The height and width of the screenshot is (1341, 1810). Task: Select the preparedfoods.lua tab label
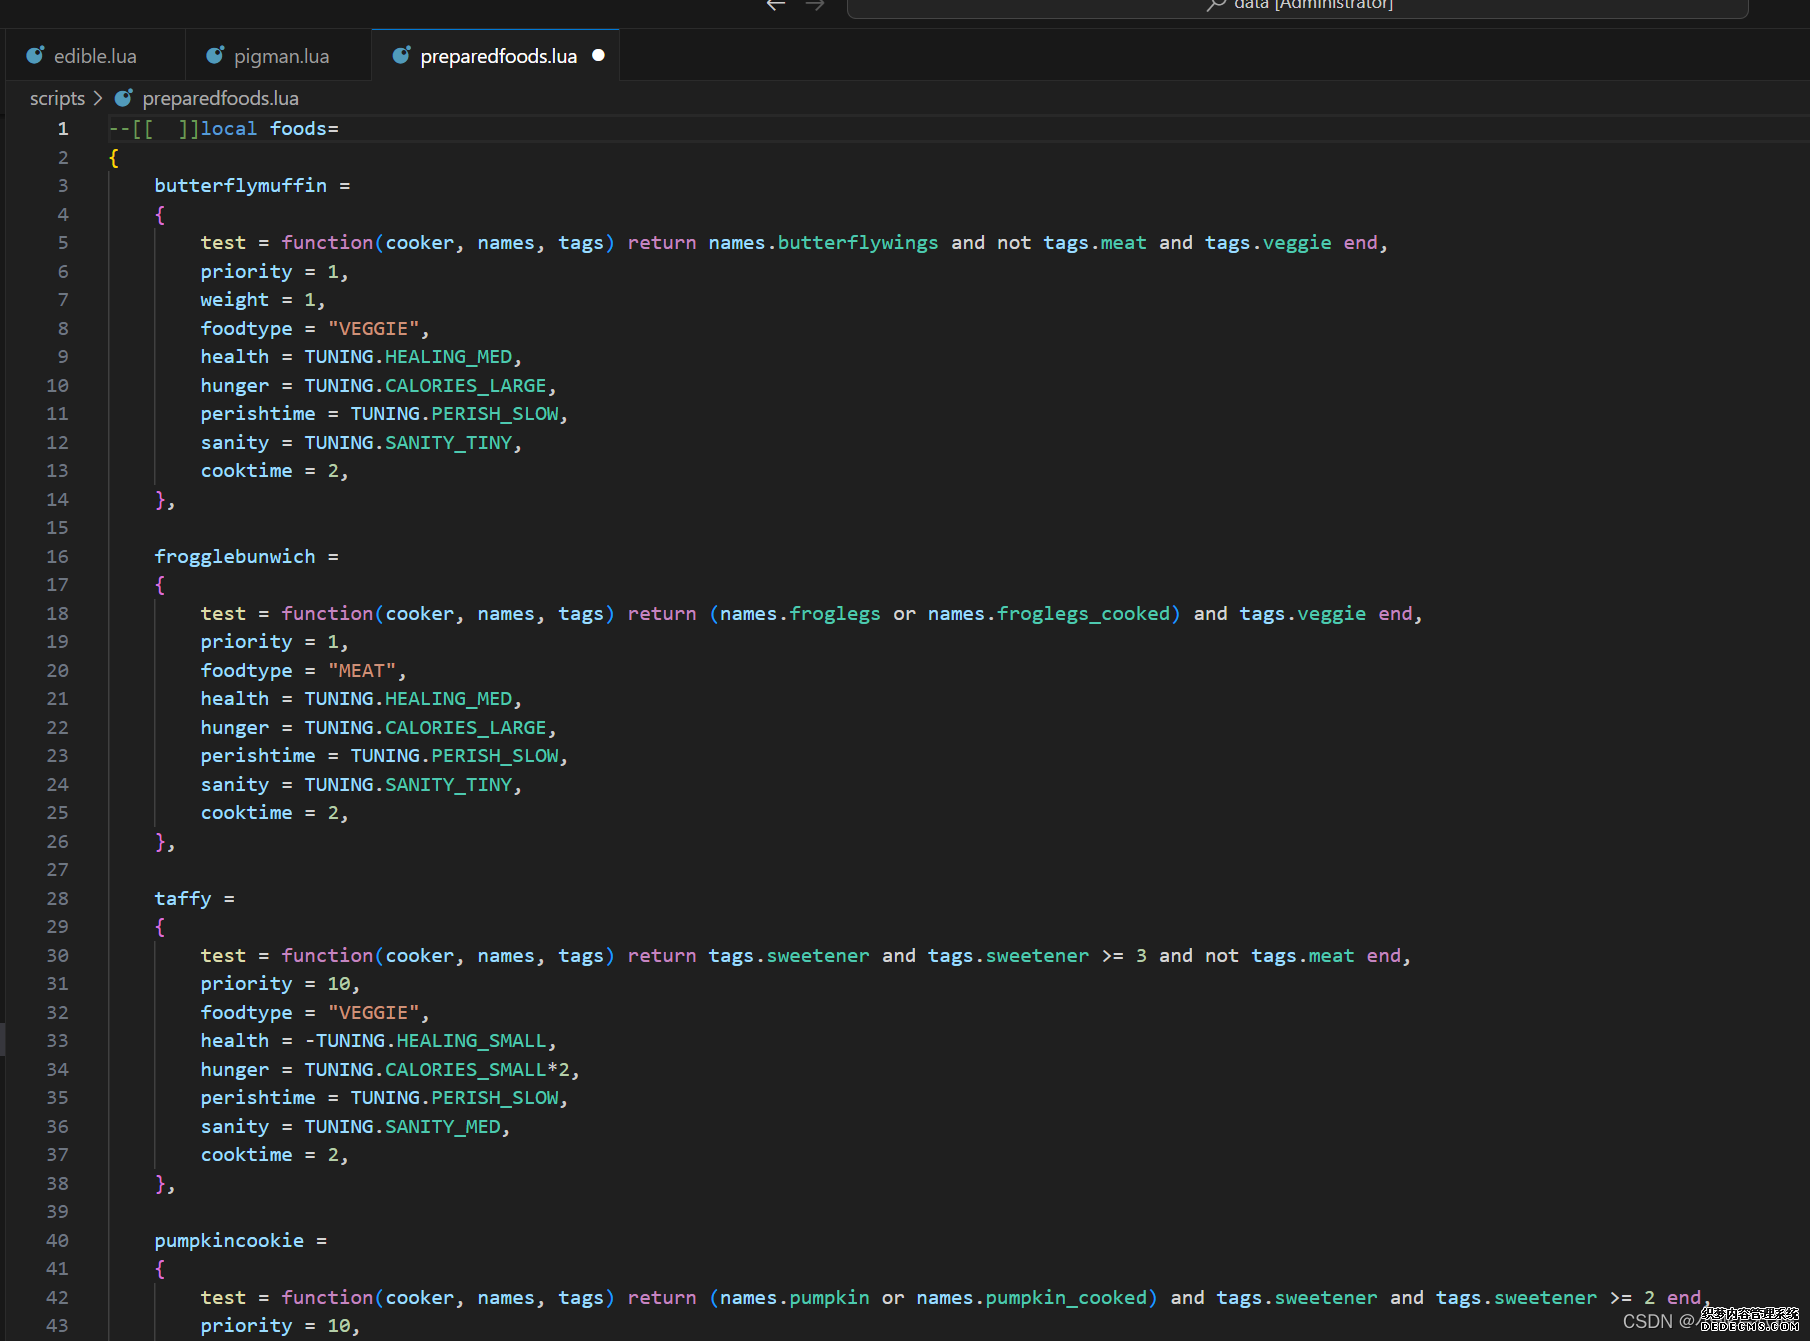(x=498, y=56)
